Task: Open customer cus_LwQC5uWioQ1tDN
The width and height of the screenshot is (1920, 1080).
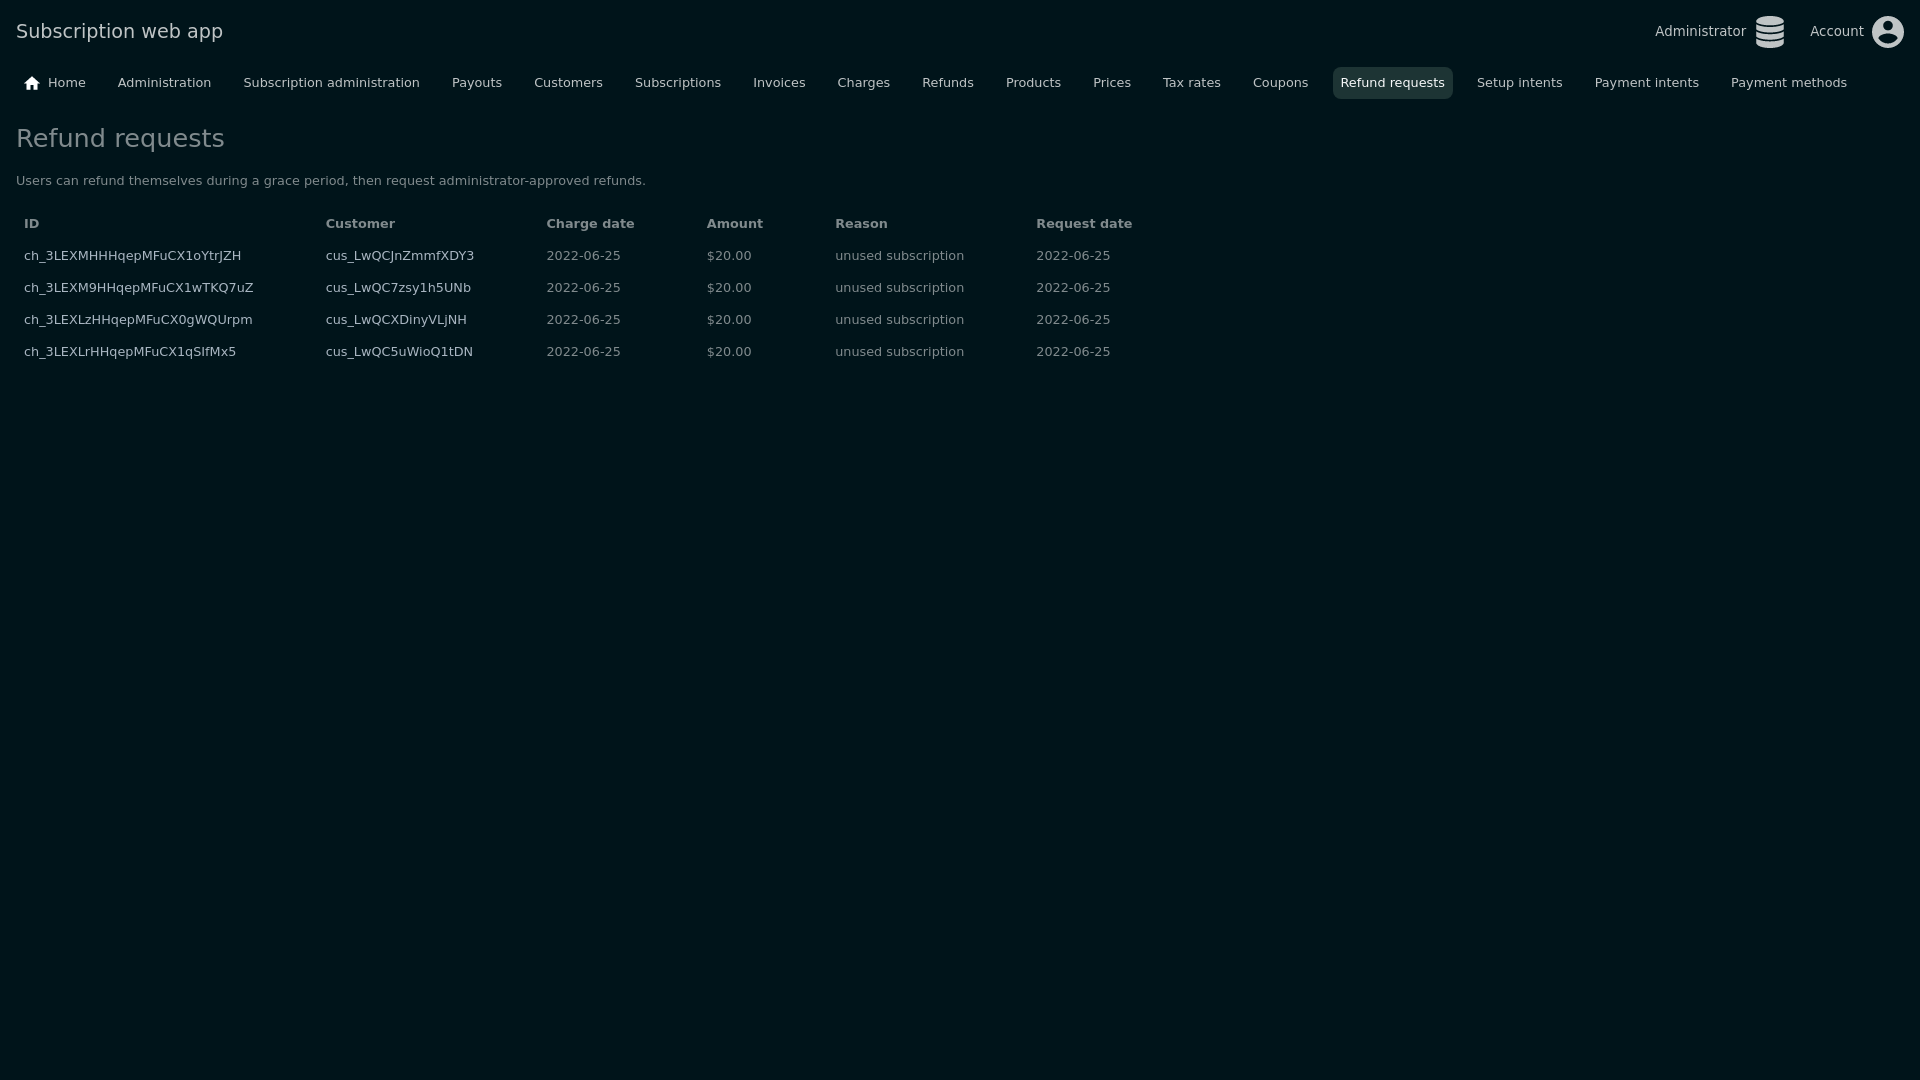Action: pyautogui.click(x=399, y=352)
